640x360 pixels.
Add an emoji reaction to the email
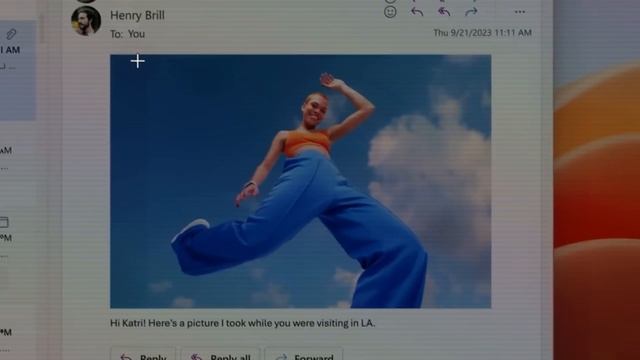tap(390, 12)
